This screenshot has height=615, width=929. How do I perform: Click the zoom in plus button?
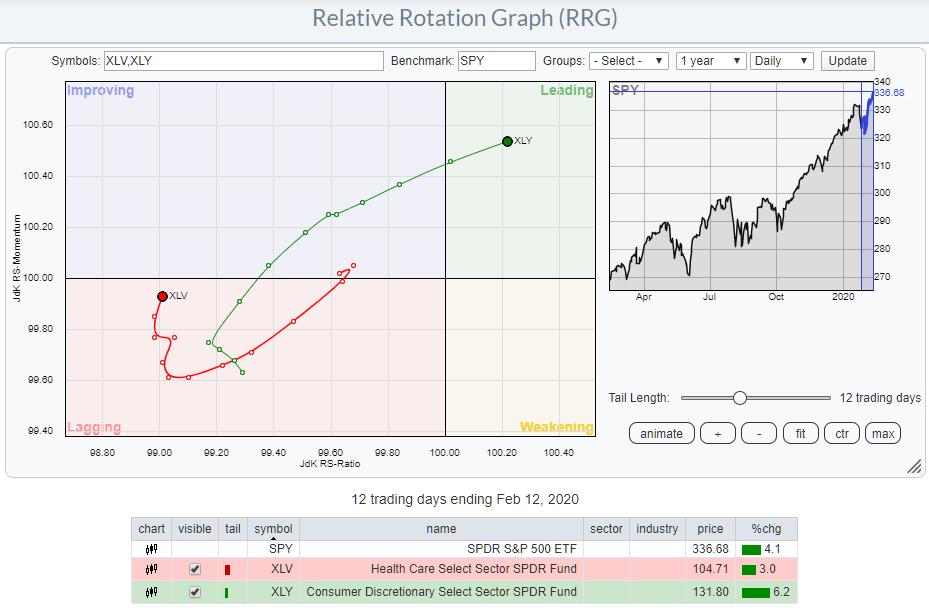pyautogui.click(x=718, y=433)
